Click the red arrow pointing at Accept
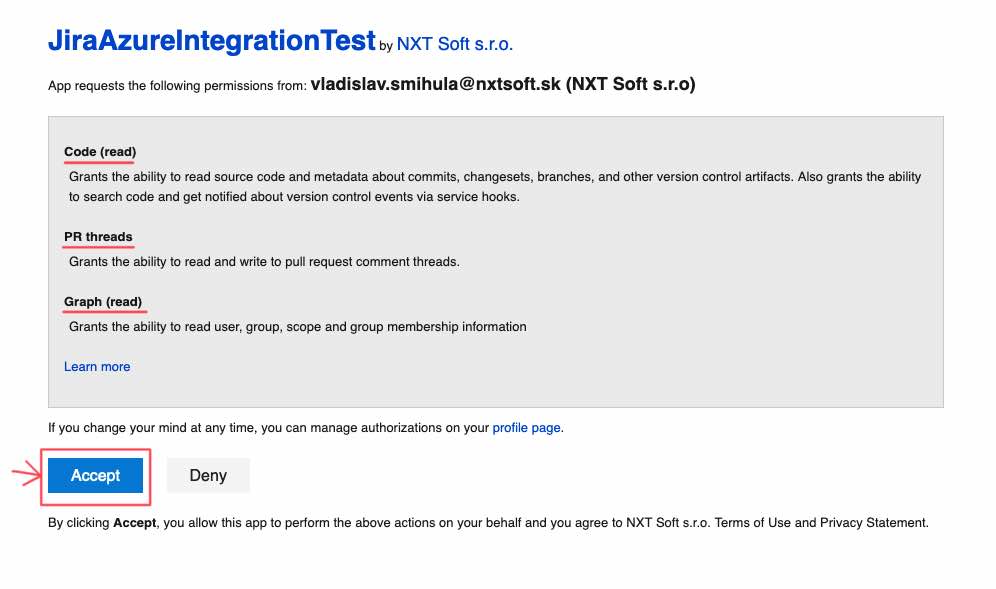 [x=26, y=474]
